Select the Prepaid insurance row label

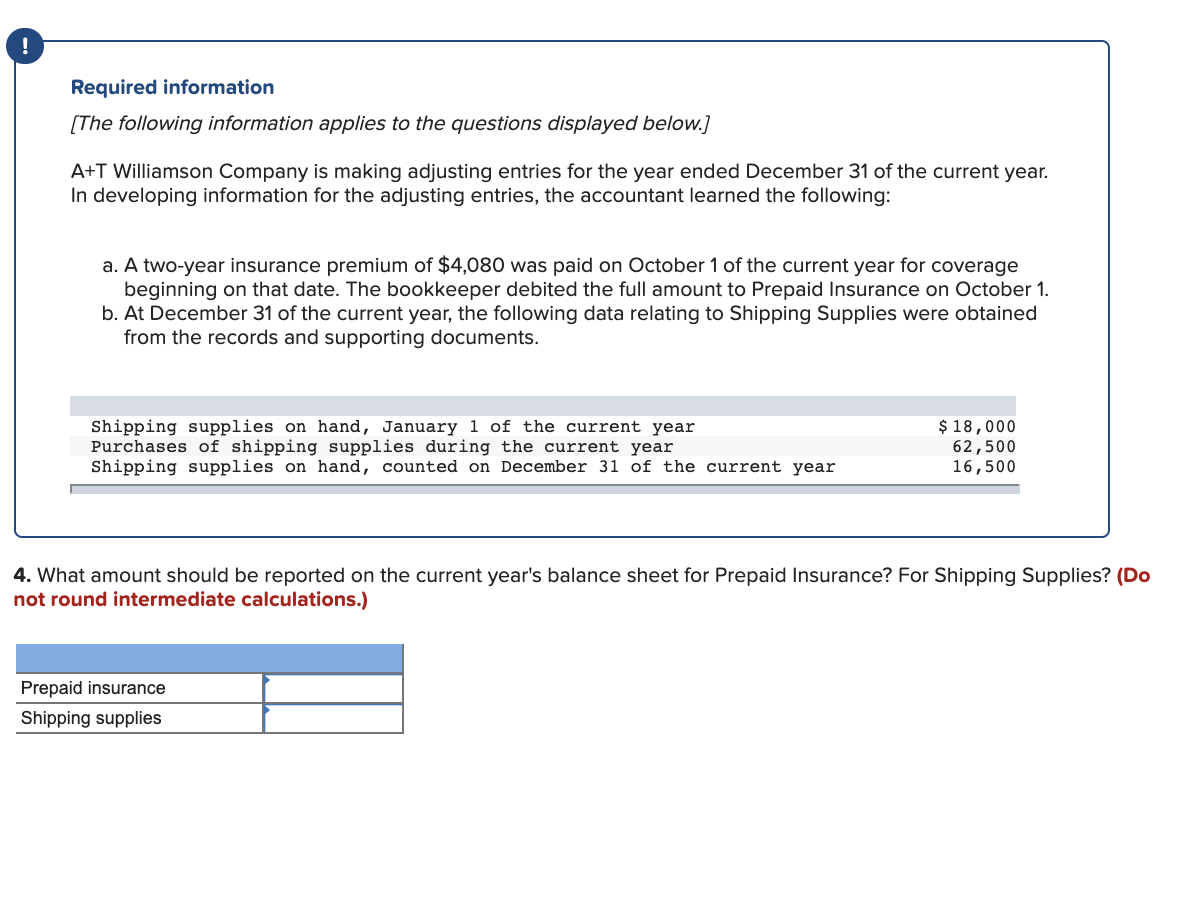click(92, 688)
